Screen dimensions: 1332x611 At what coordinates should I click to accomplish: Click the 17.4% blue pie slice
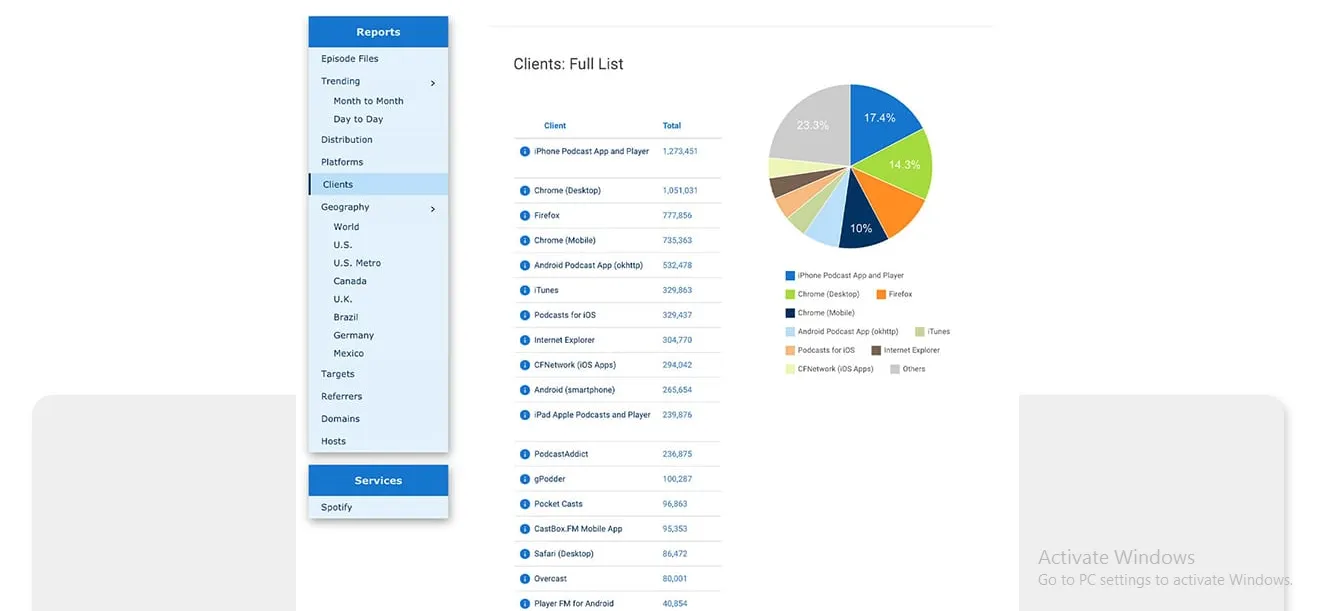[880, 118]
